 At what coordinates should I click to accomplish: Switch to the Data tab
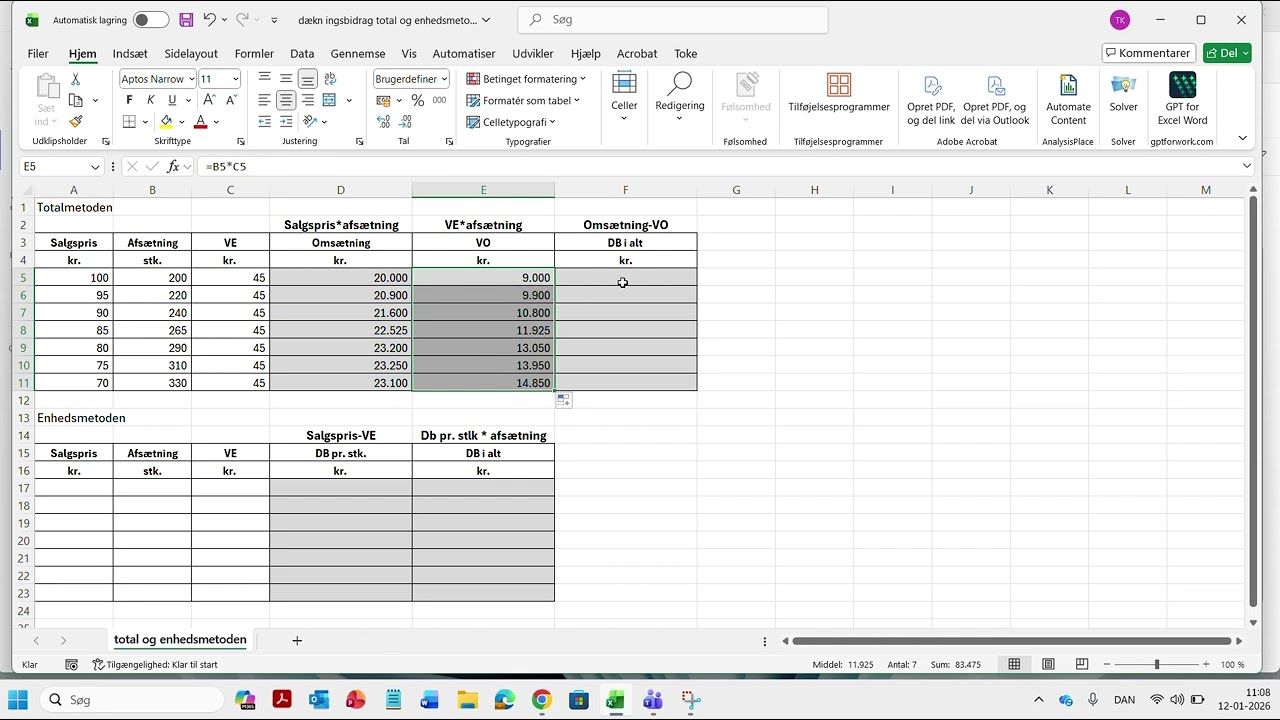point(302,54)
